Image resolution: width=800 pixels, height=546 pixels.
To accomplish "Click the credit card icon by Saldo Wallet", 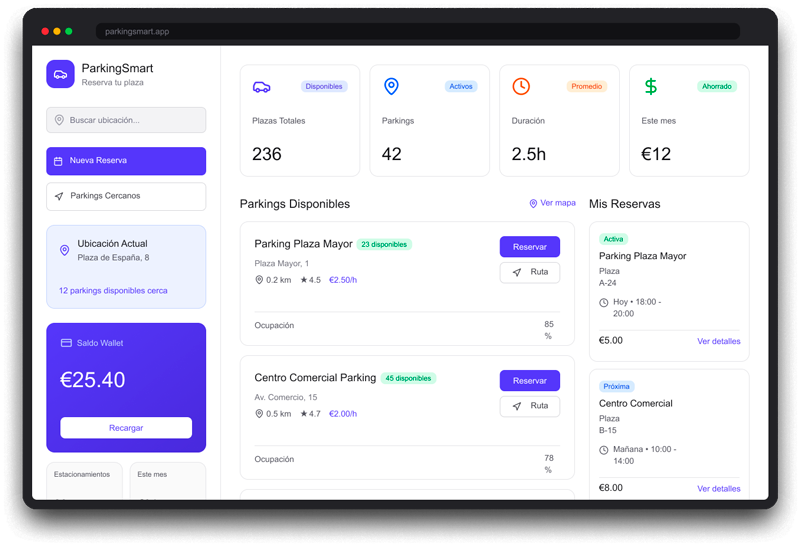I will (x=66, y=343).
